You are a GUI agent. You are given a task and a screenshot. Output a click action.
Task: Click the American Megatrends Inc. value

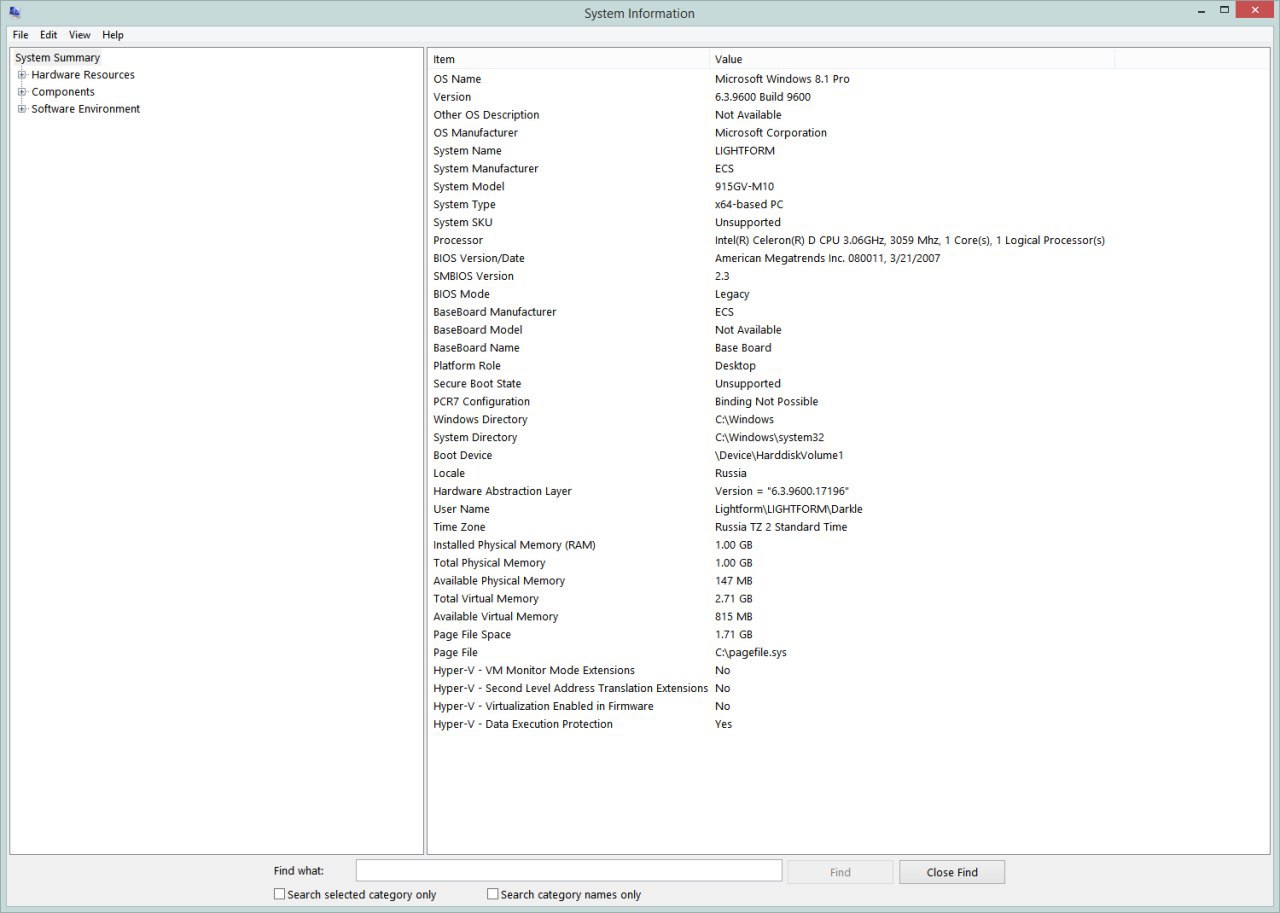(x=828, y=259)
